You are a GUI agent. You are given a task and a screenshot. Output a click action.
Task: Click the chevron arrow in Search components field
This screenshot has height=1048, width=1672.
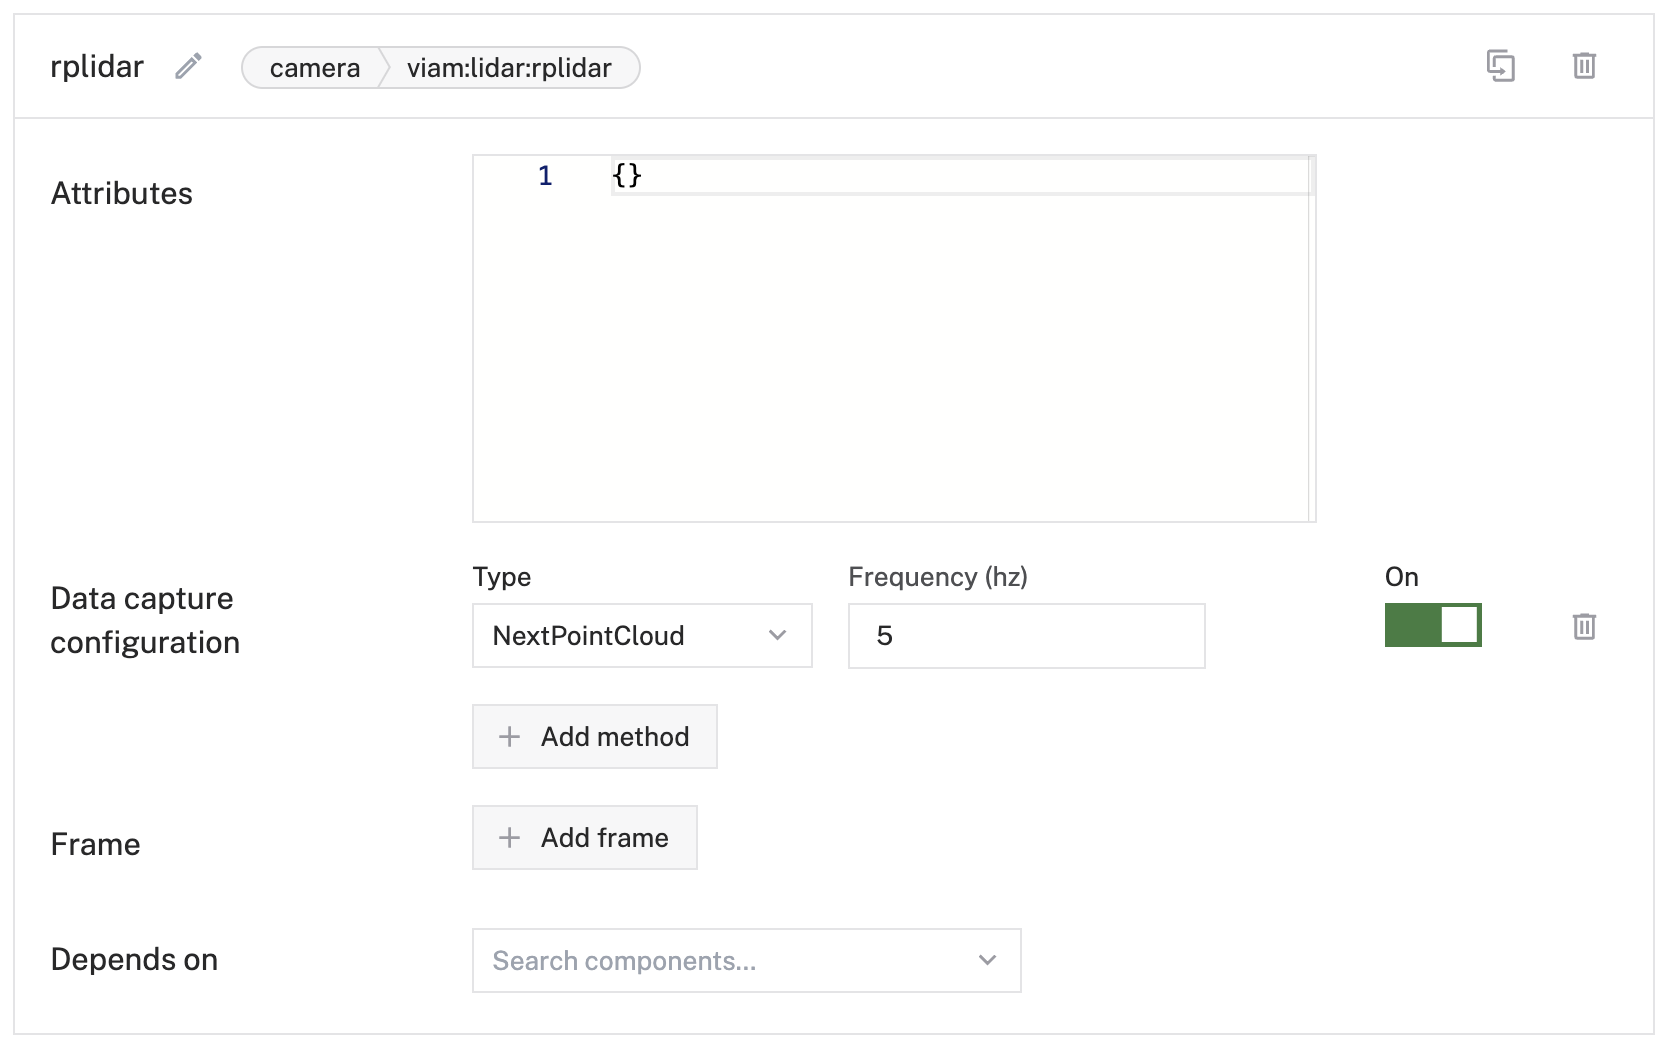tap(987, 960)
